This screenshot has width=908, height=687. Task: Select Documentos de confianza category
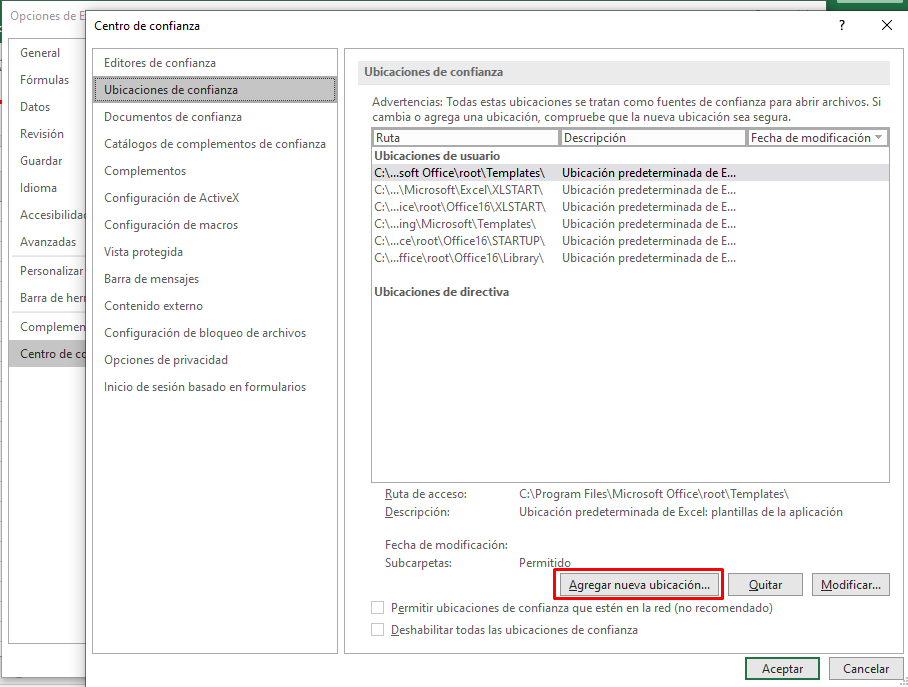click(173, 117)
